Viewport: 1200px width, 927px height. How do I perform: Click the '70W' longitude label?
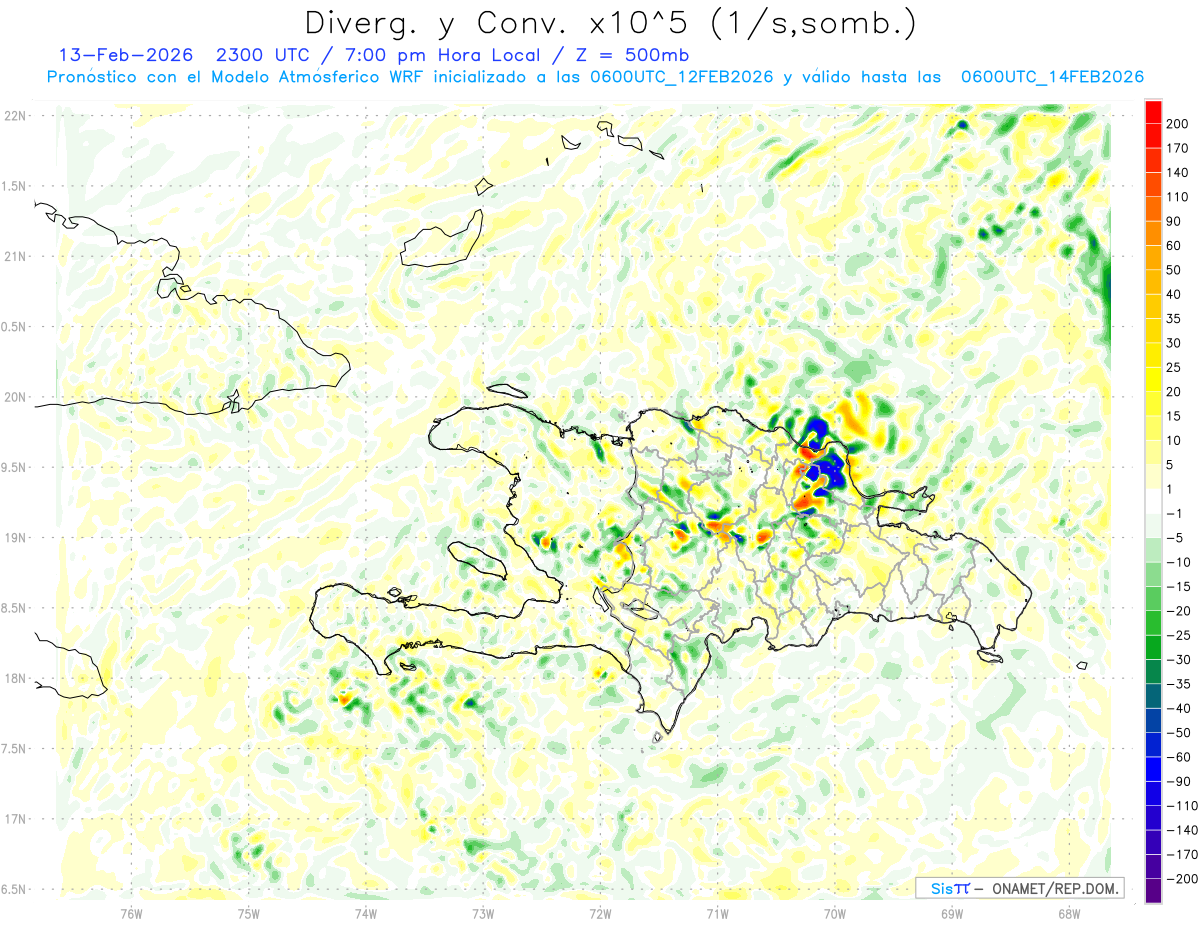(x=835, y=913)
